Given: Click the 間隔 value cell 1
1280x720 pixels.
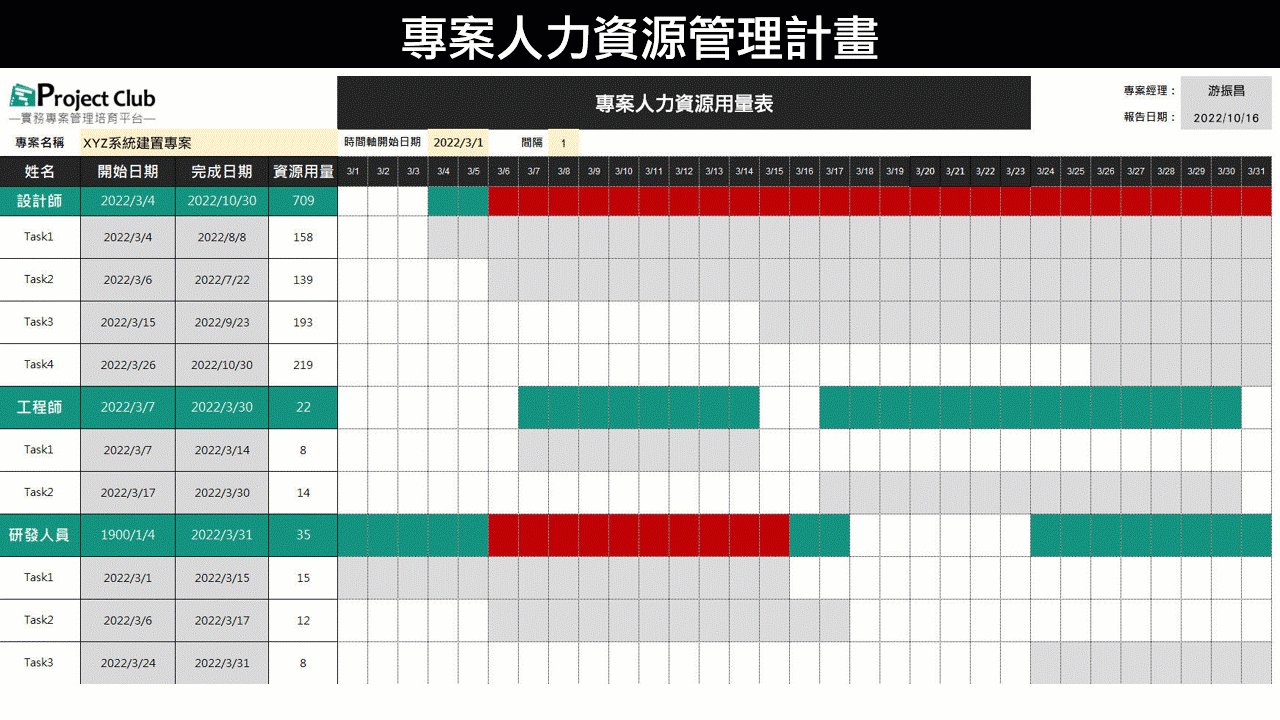Looking at the screenshot, I should (563, 143).
